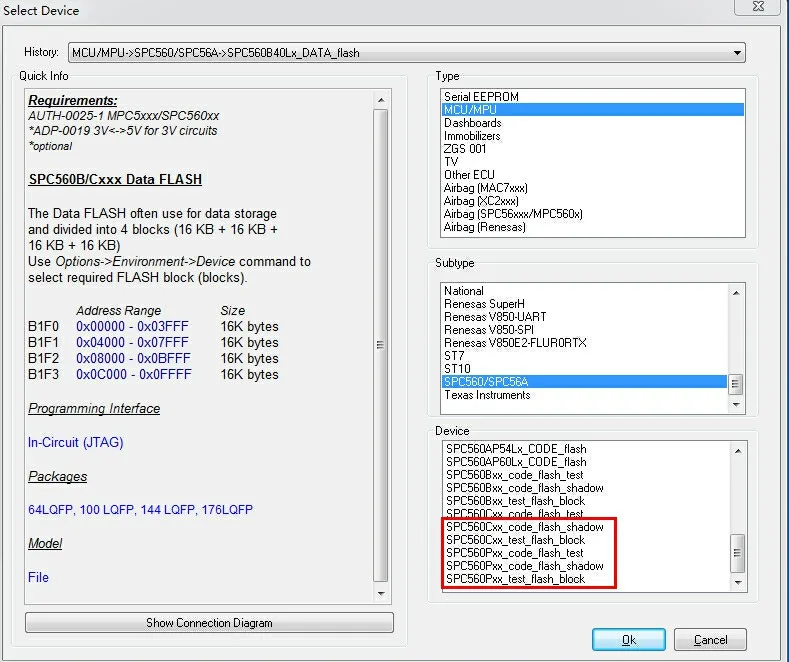Click Quick Info scroll down arrow
The height and width of the screenshot is (662, 789).
click(381, 594)
